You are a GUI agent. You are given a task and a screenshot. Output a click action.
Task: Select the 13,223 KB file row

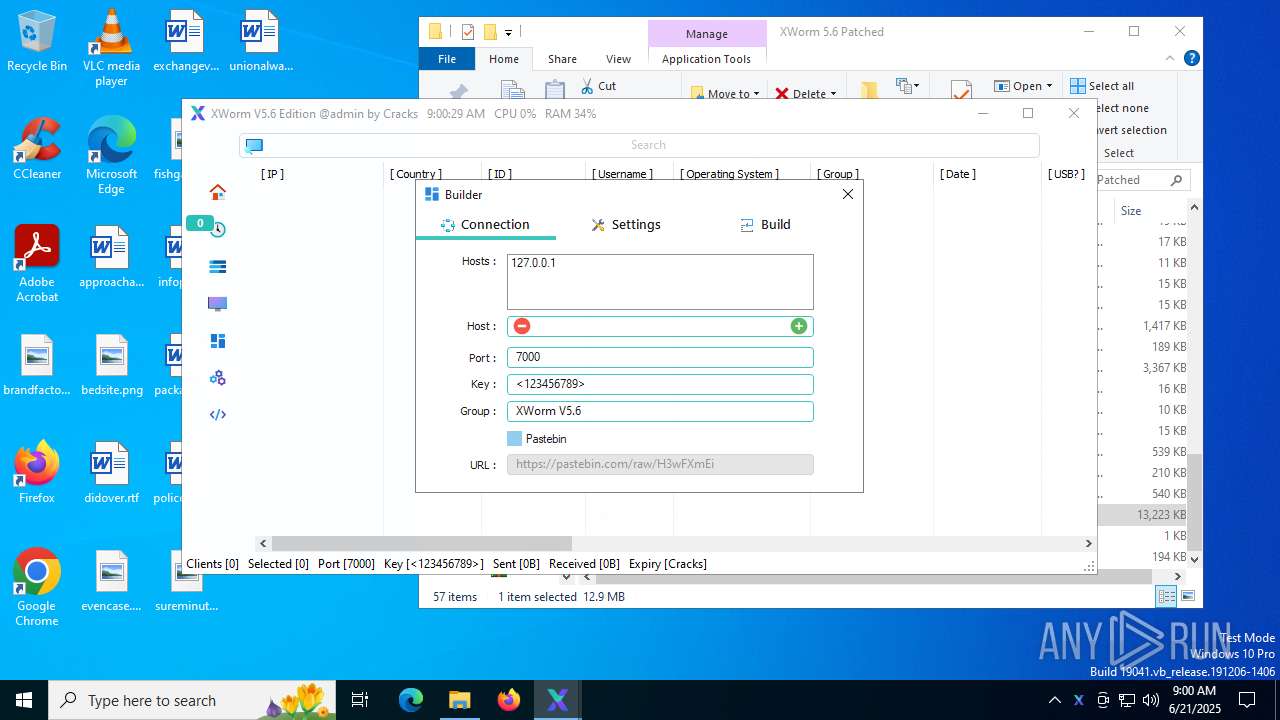pyautogui.click(x=1142, y=515)
